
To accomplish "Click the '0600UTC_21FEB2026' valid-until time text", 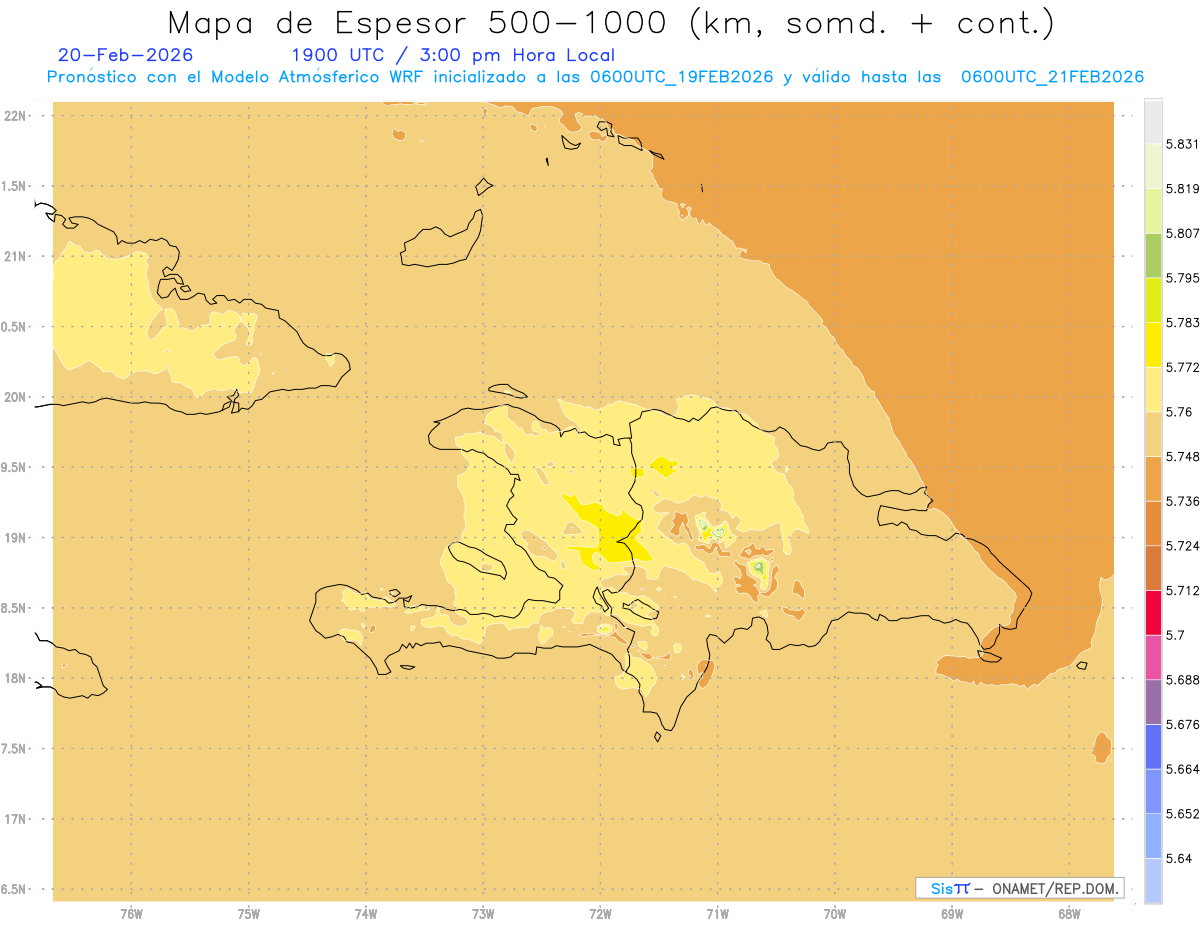I will click(x=1052, y=78).
